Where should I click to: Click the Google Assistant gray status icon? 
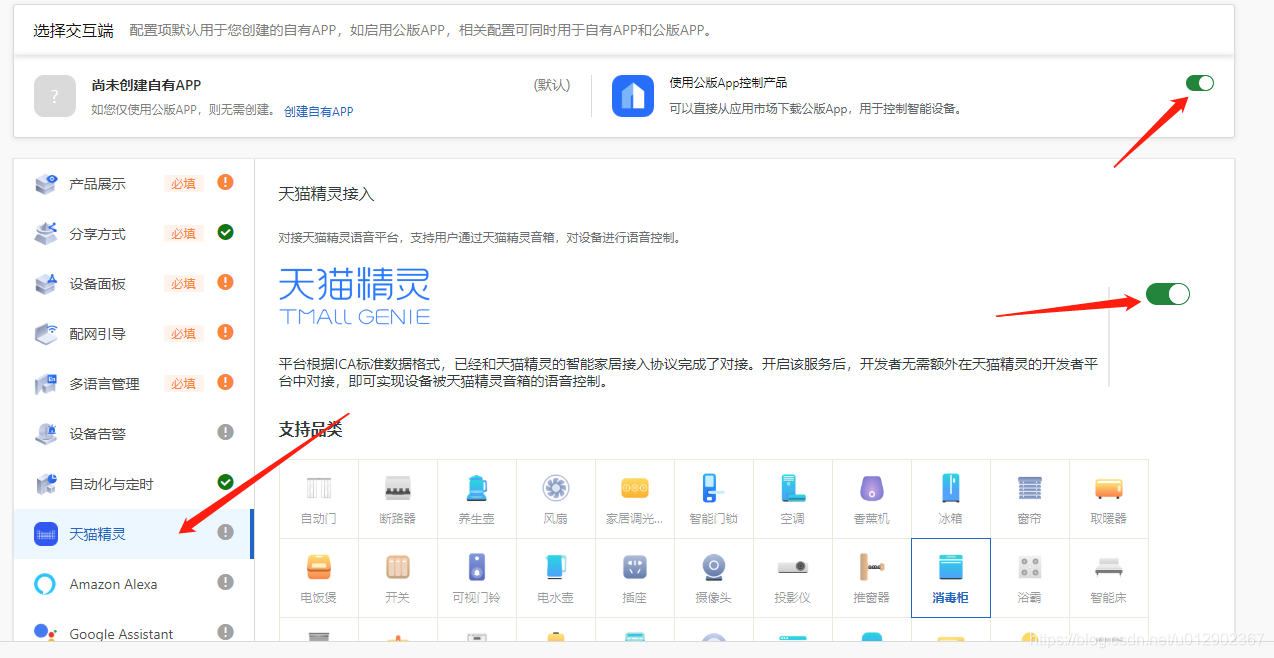tap(226, 632)
